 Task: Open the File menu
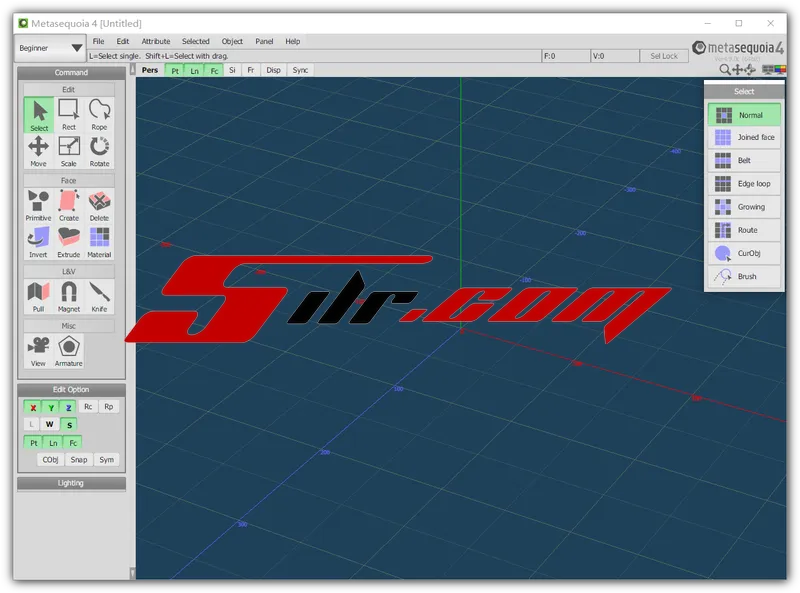98,41
